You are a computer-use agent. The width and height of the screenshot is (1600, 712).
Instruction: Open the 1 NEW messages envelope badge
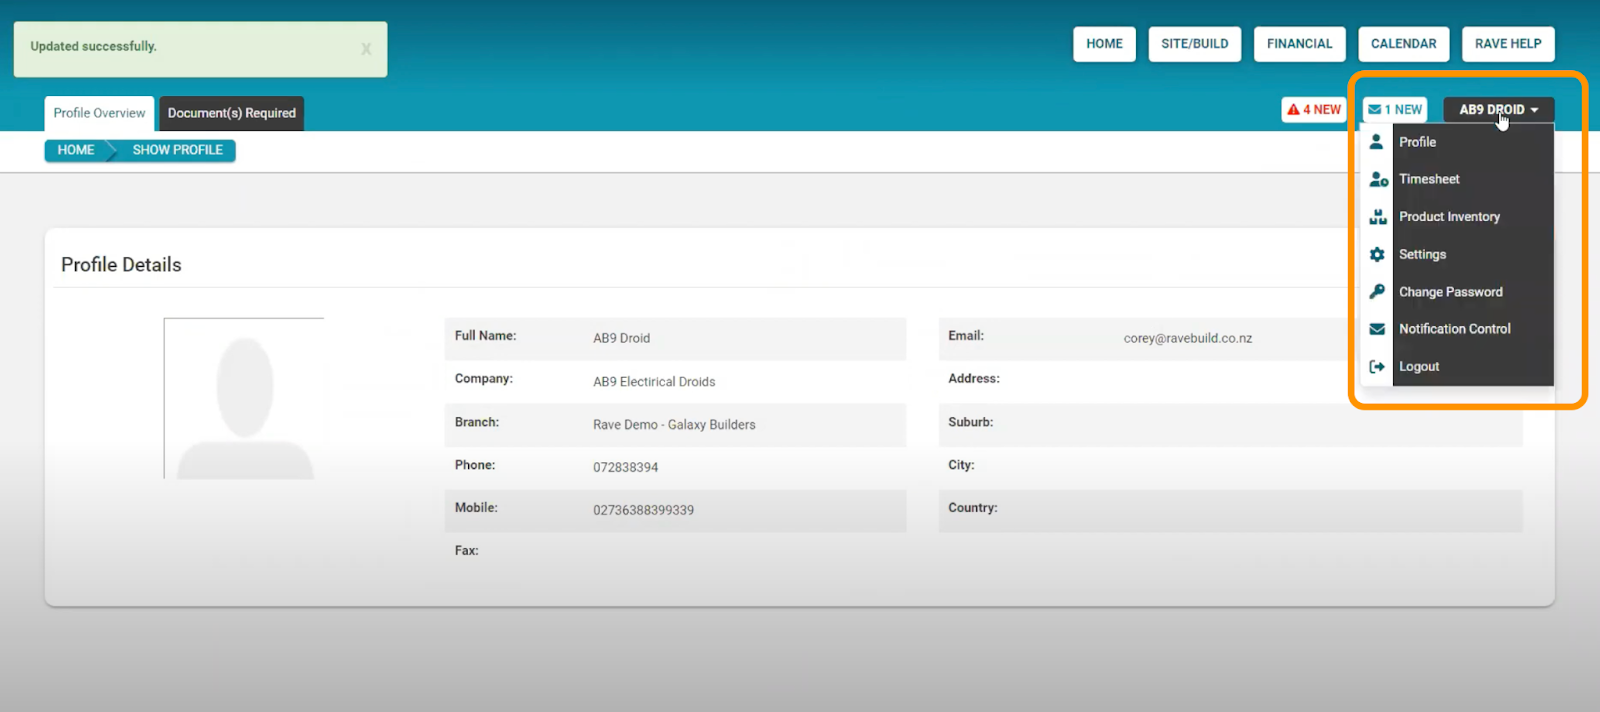tap(1394, 110)
